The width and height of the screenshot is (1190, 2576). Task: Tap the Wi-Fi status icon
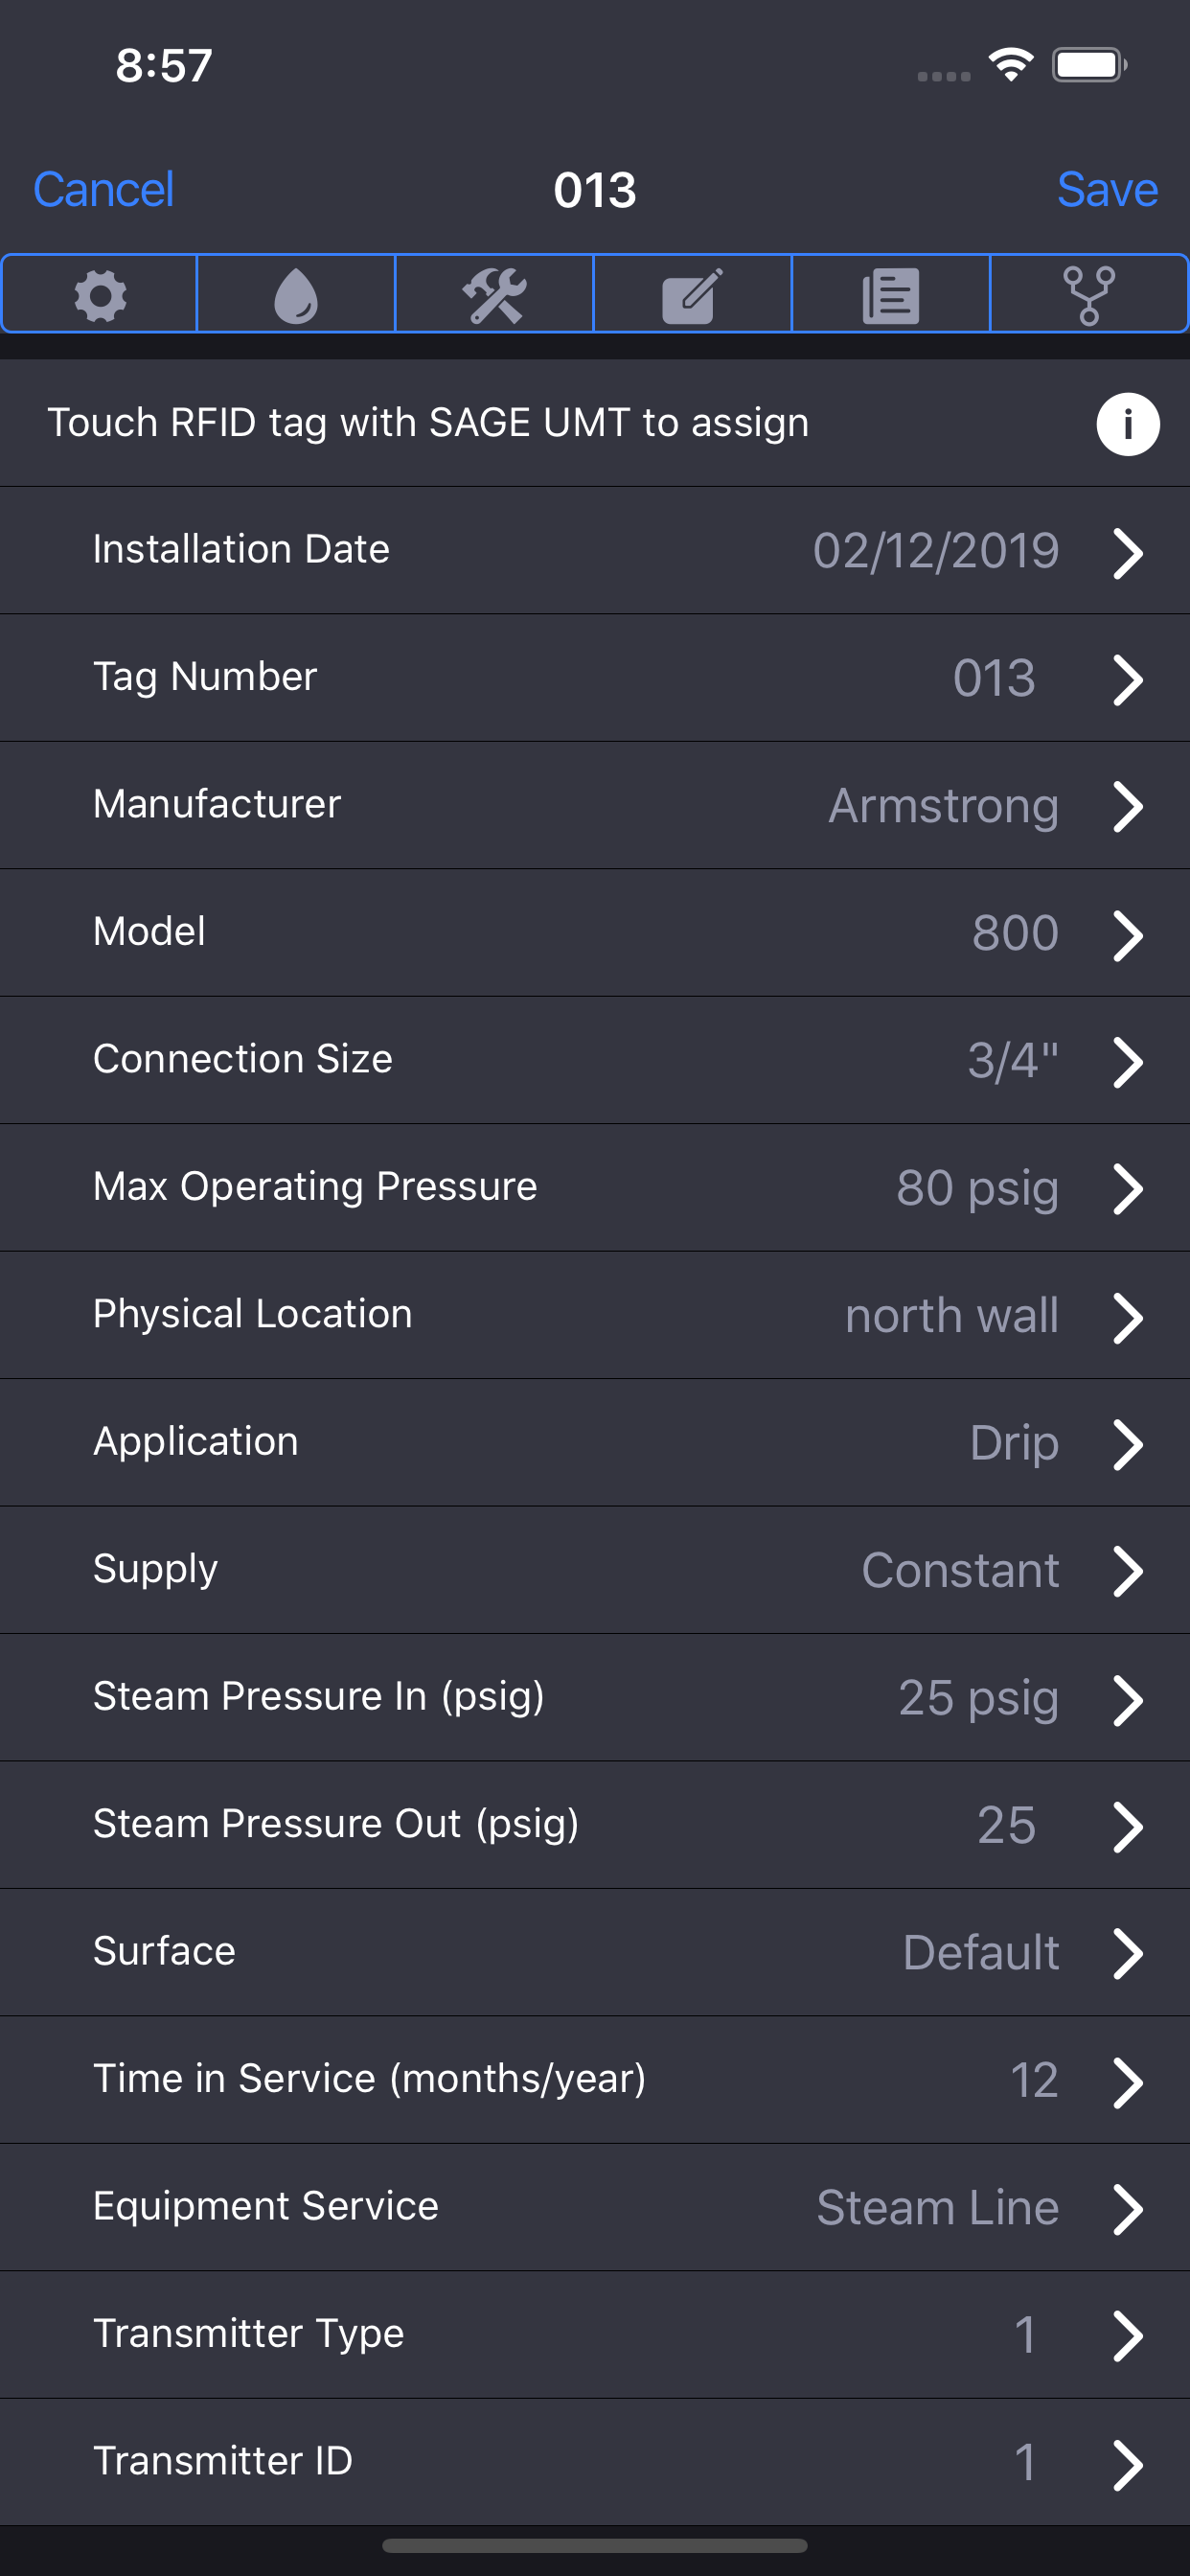pyautogui.click(x=1011, y=65)
